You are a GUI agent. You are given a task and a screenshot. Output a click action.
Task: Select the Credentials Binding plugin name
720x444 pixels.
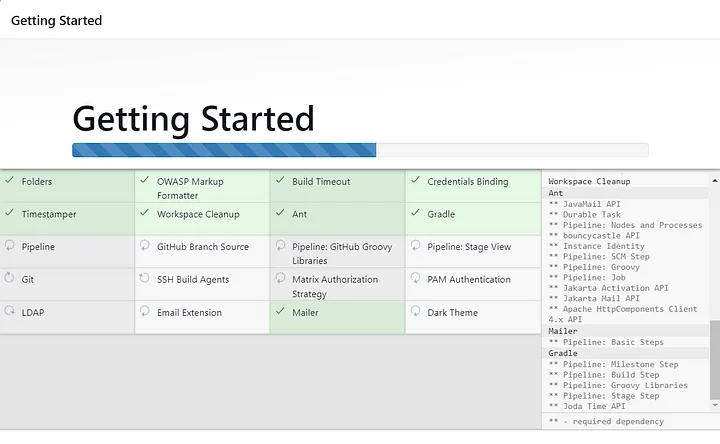click(468, 182)
